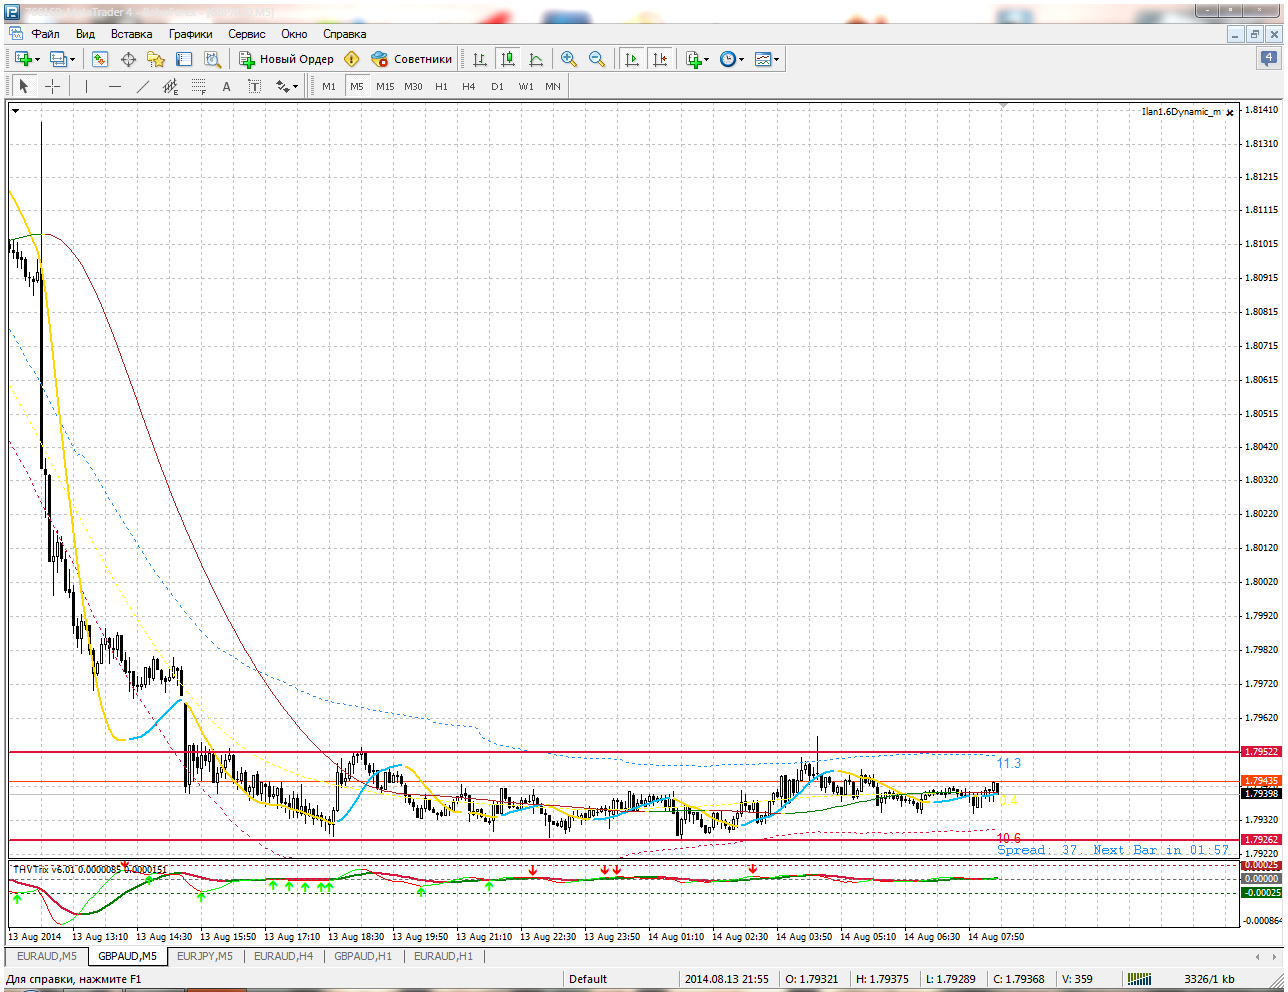Open the Файл menu
The width and height of the screenshot is (1288, 992).
(45, 34)
